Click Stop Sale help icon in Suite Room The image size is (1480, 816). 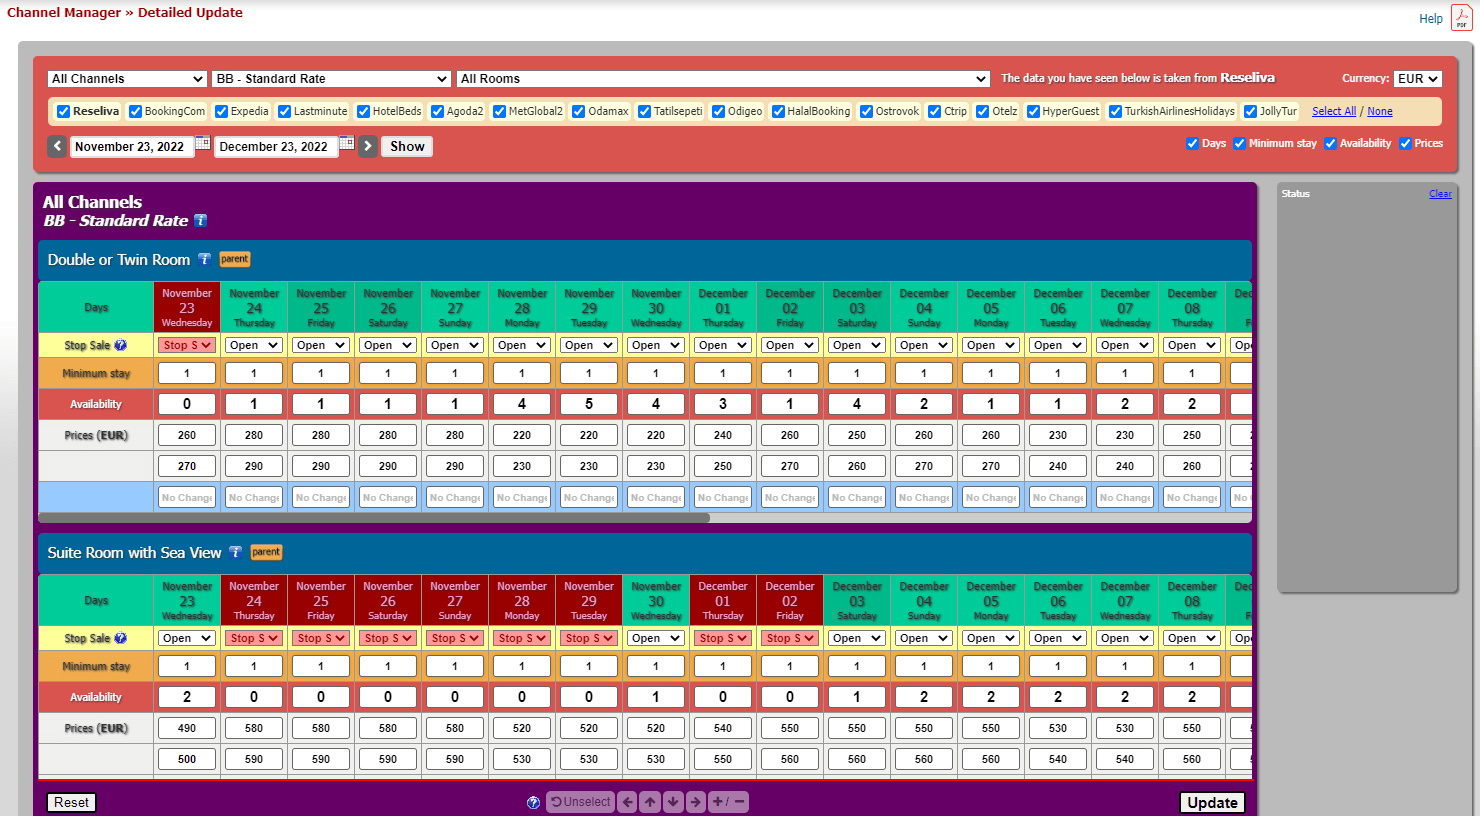pyautogui.click(x=120, y=638)
